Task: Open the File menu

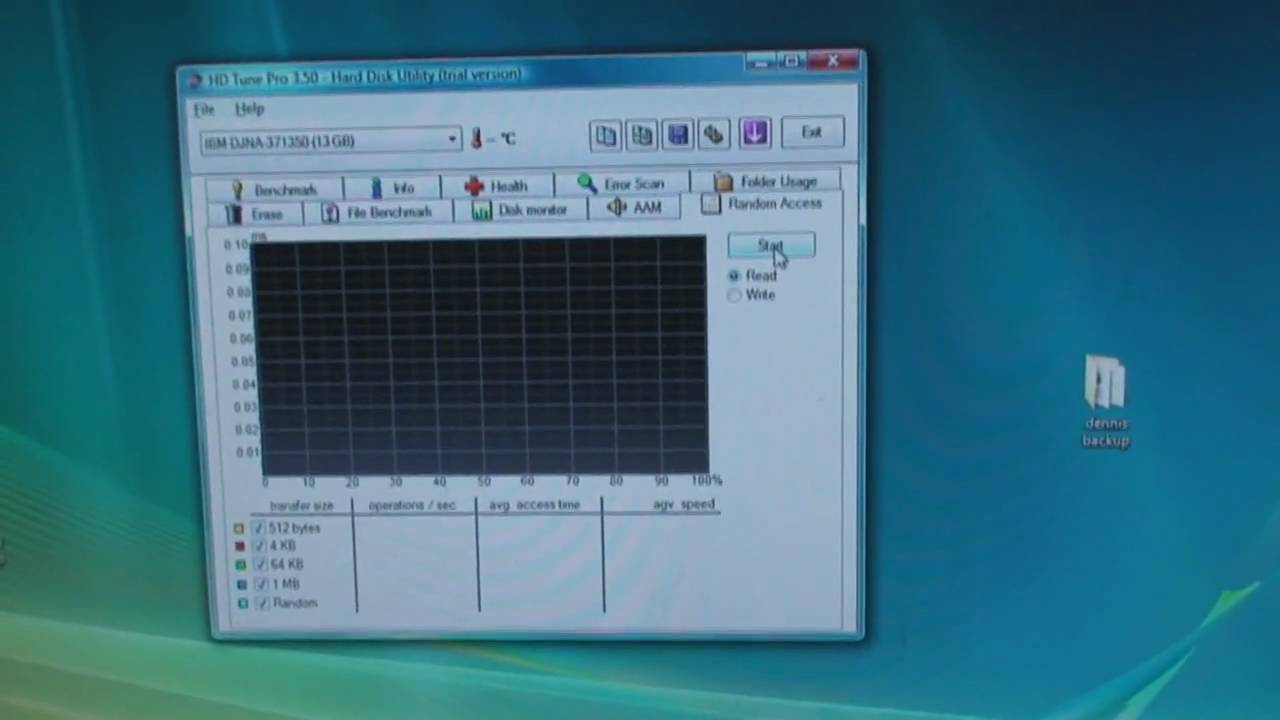Action: [x=204, y=109]
